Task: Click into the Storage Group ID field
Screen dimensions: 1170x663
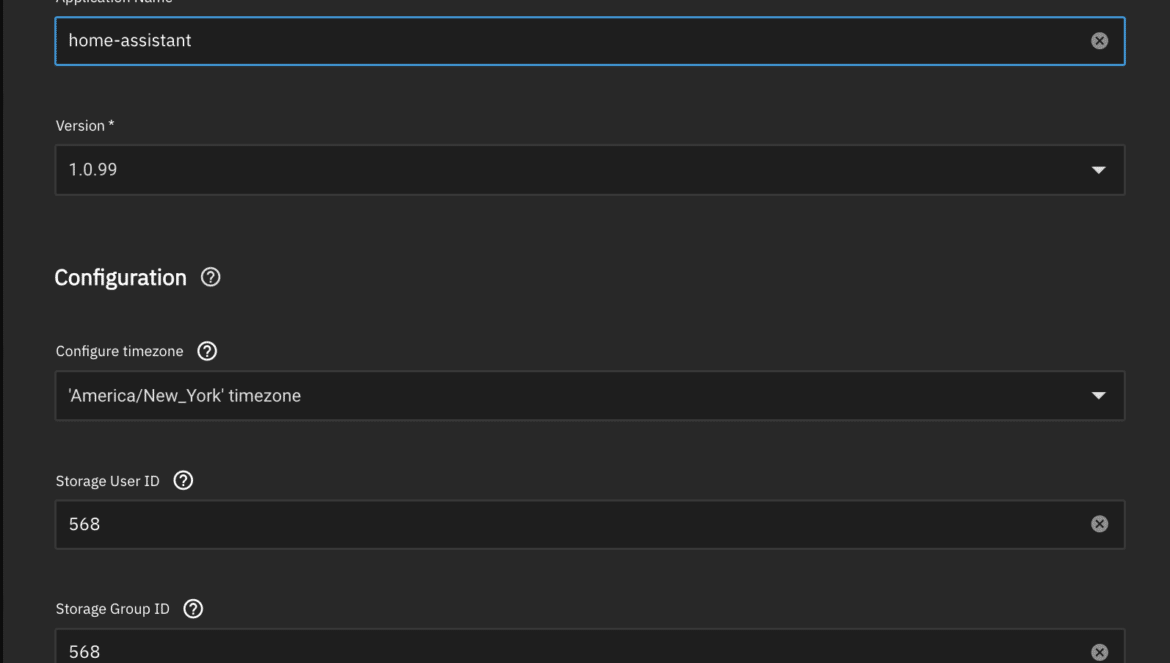Action: (x=589, y=647)
